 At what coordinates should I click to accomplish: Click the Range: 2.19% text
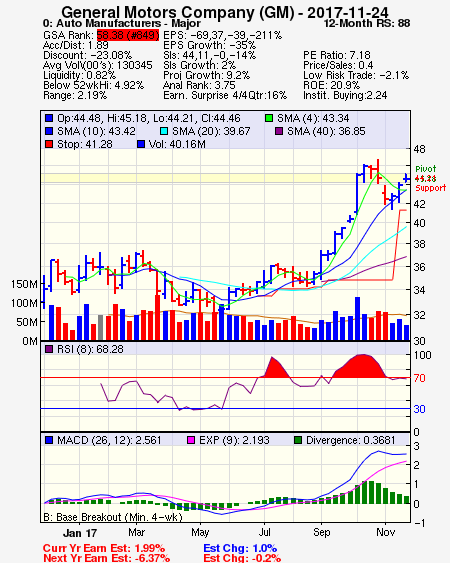(x=75, y=96)
